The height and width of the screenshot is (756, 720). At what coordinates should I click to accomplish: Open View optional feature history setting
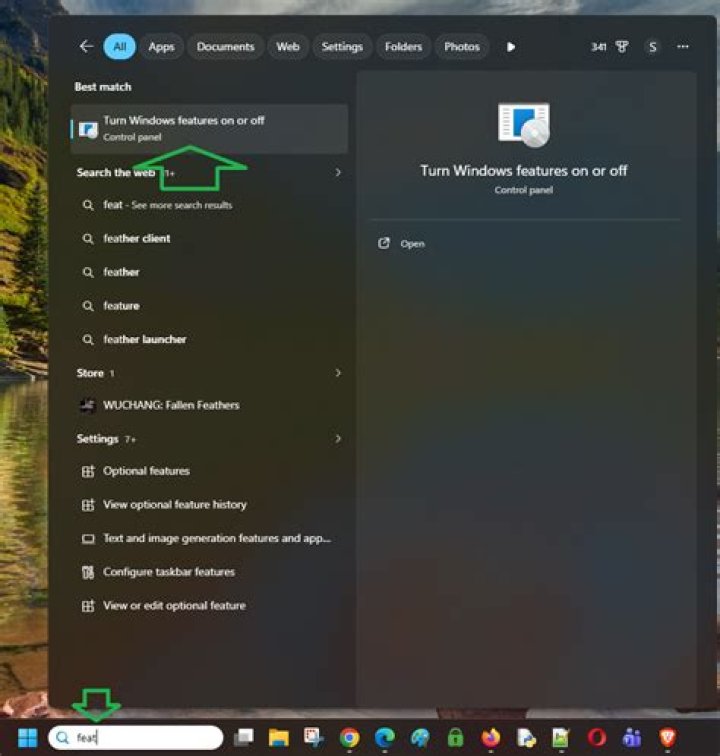(x=209, y=505)
